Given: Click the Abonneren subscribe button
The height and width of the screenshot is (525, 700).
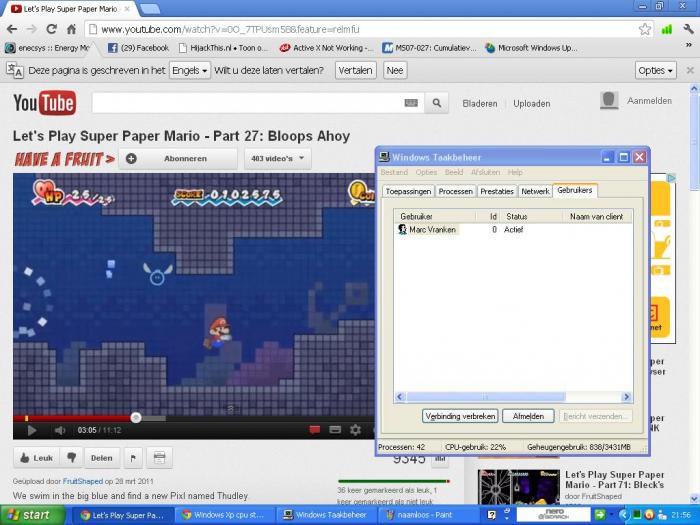Looking at the screenshot, I should click(178, 158).
